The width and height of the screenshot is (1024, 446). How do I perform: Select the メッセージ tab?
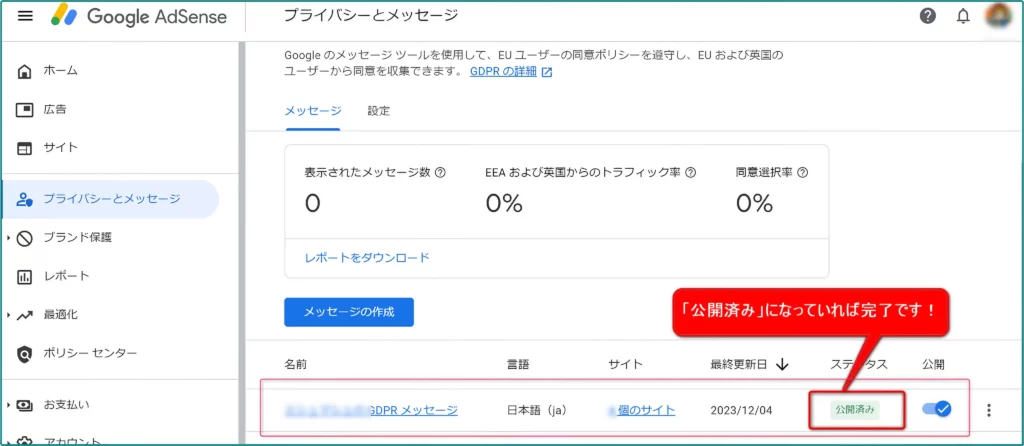(x=312, y=111)
